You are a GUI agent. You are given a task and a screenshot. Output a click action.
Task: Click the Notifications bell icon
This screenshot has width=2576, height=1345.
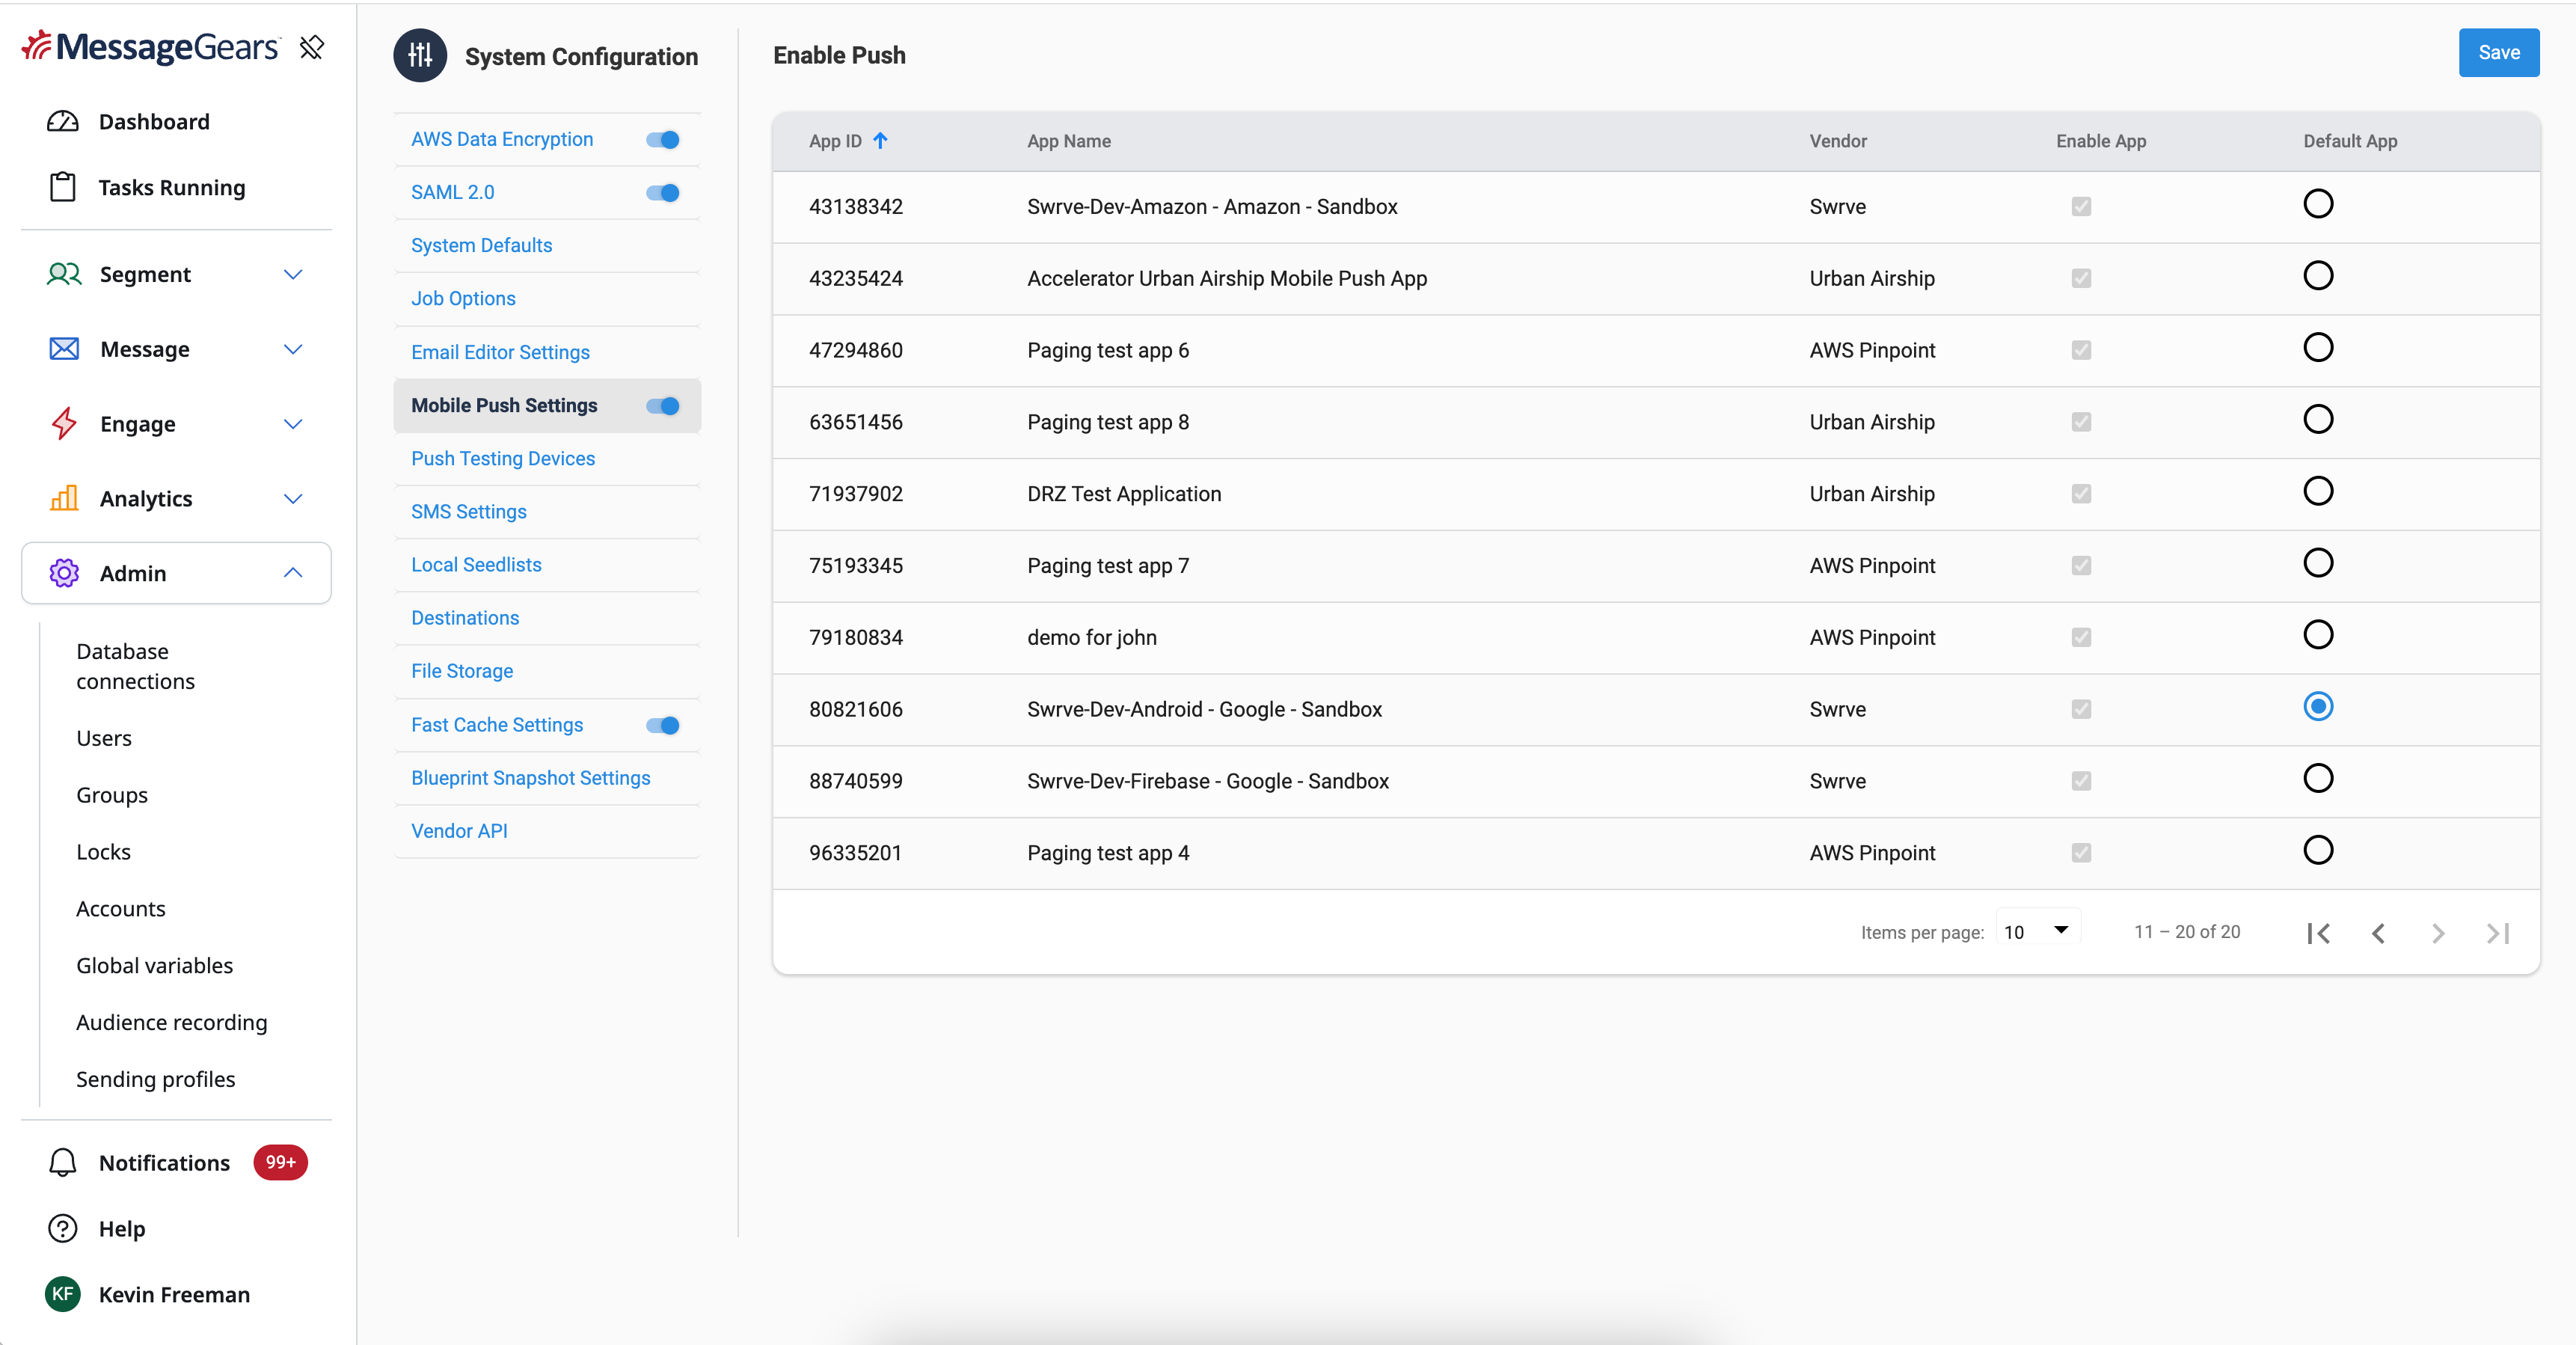[63, 1162]
